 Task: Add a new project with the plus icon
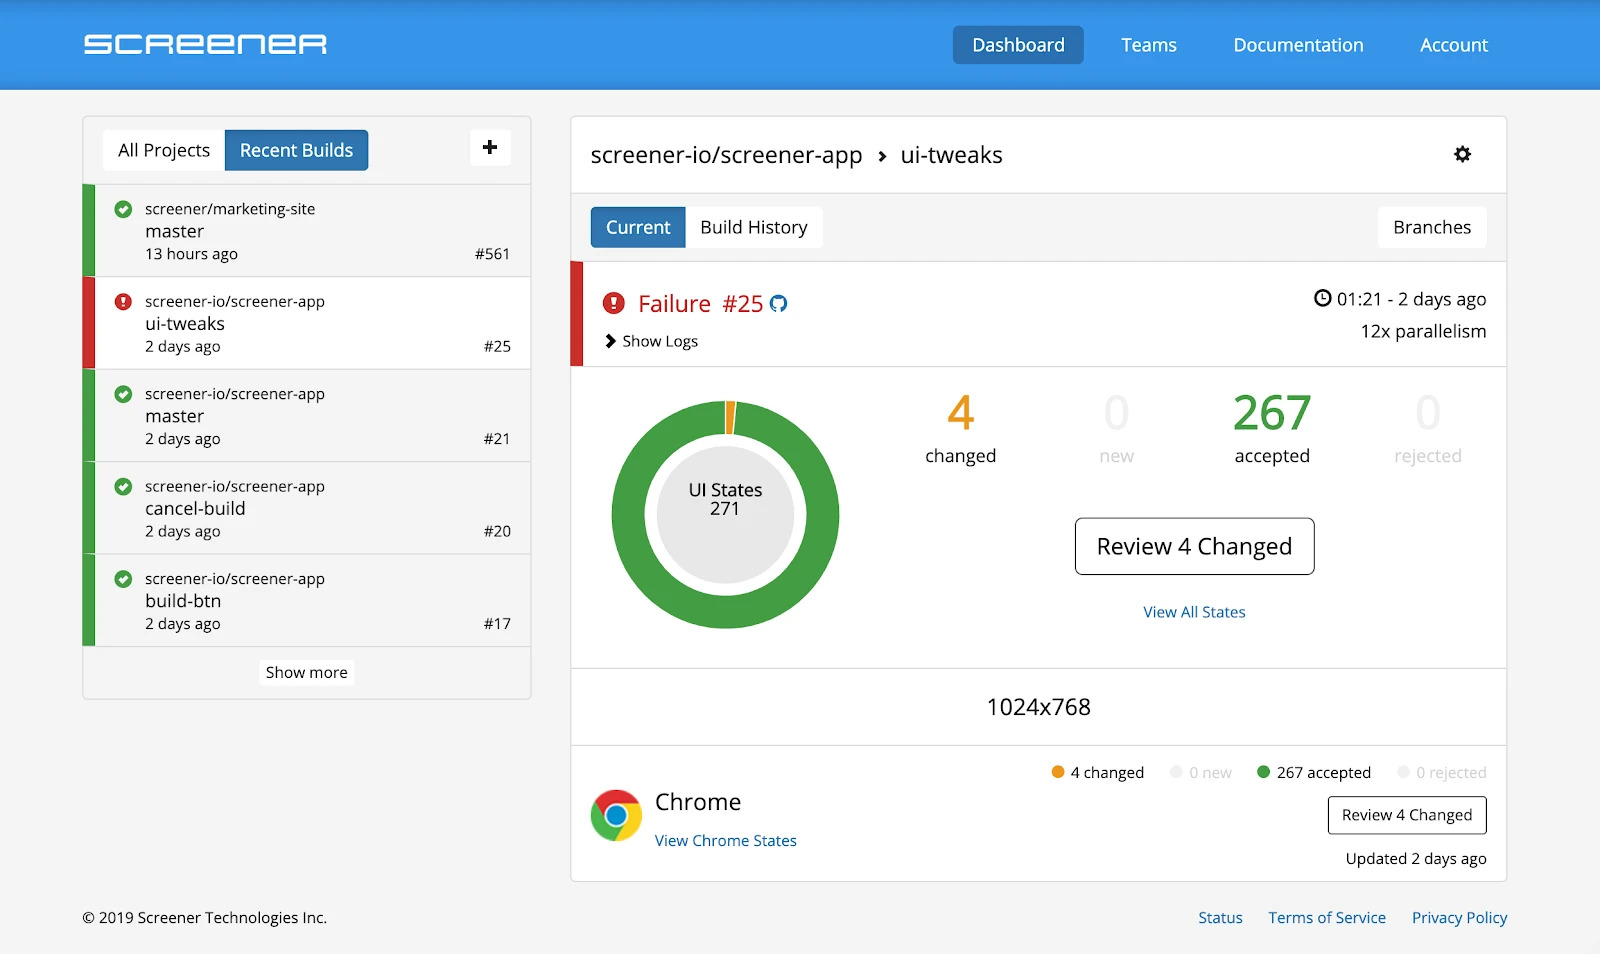pos(490,147)
